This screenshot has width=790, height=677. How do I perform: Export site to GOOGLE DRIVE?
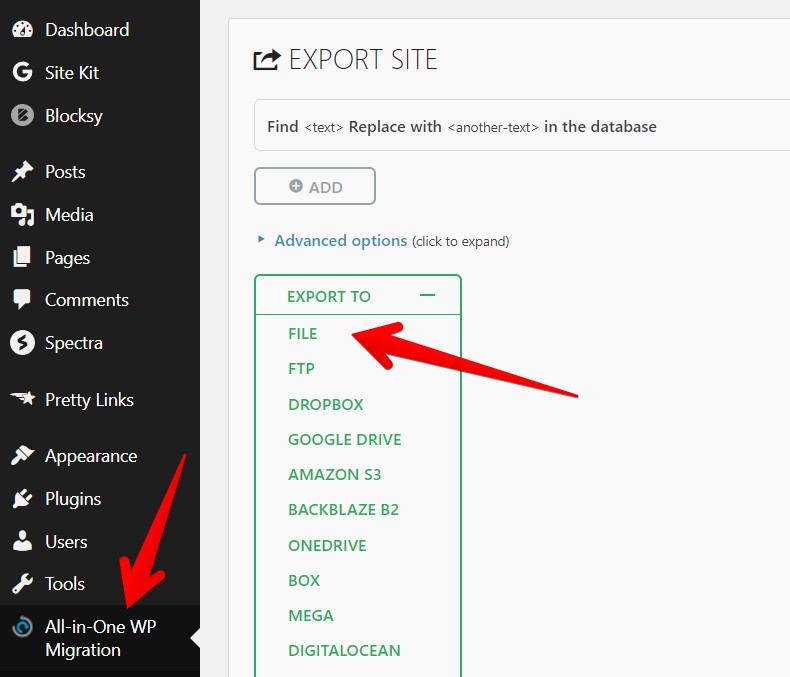[345, 439]
